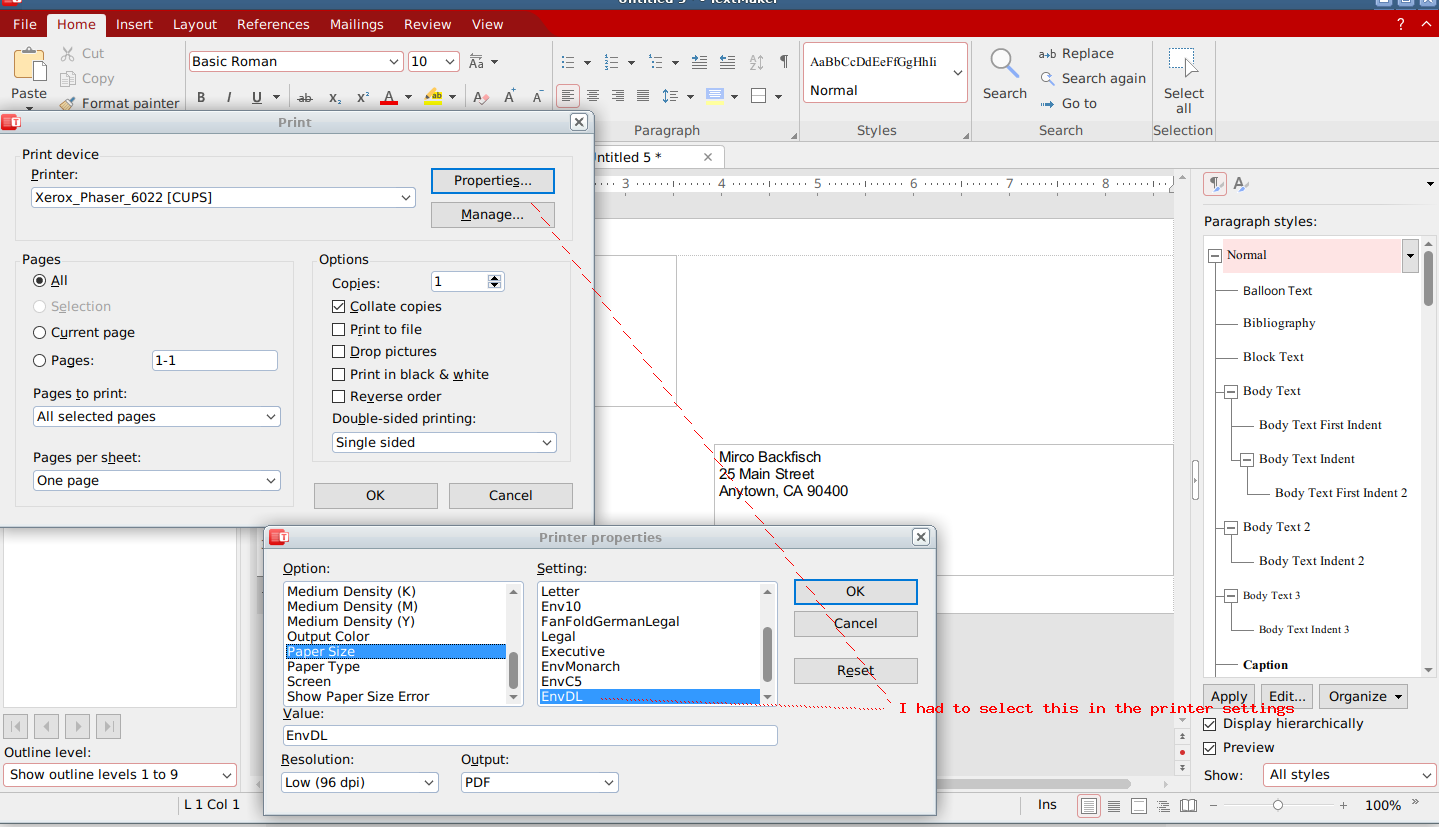Check Print in black & white
The width and height of the screenshot is (1439, 827).
click(x=339, y=374)
